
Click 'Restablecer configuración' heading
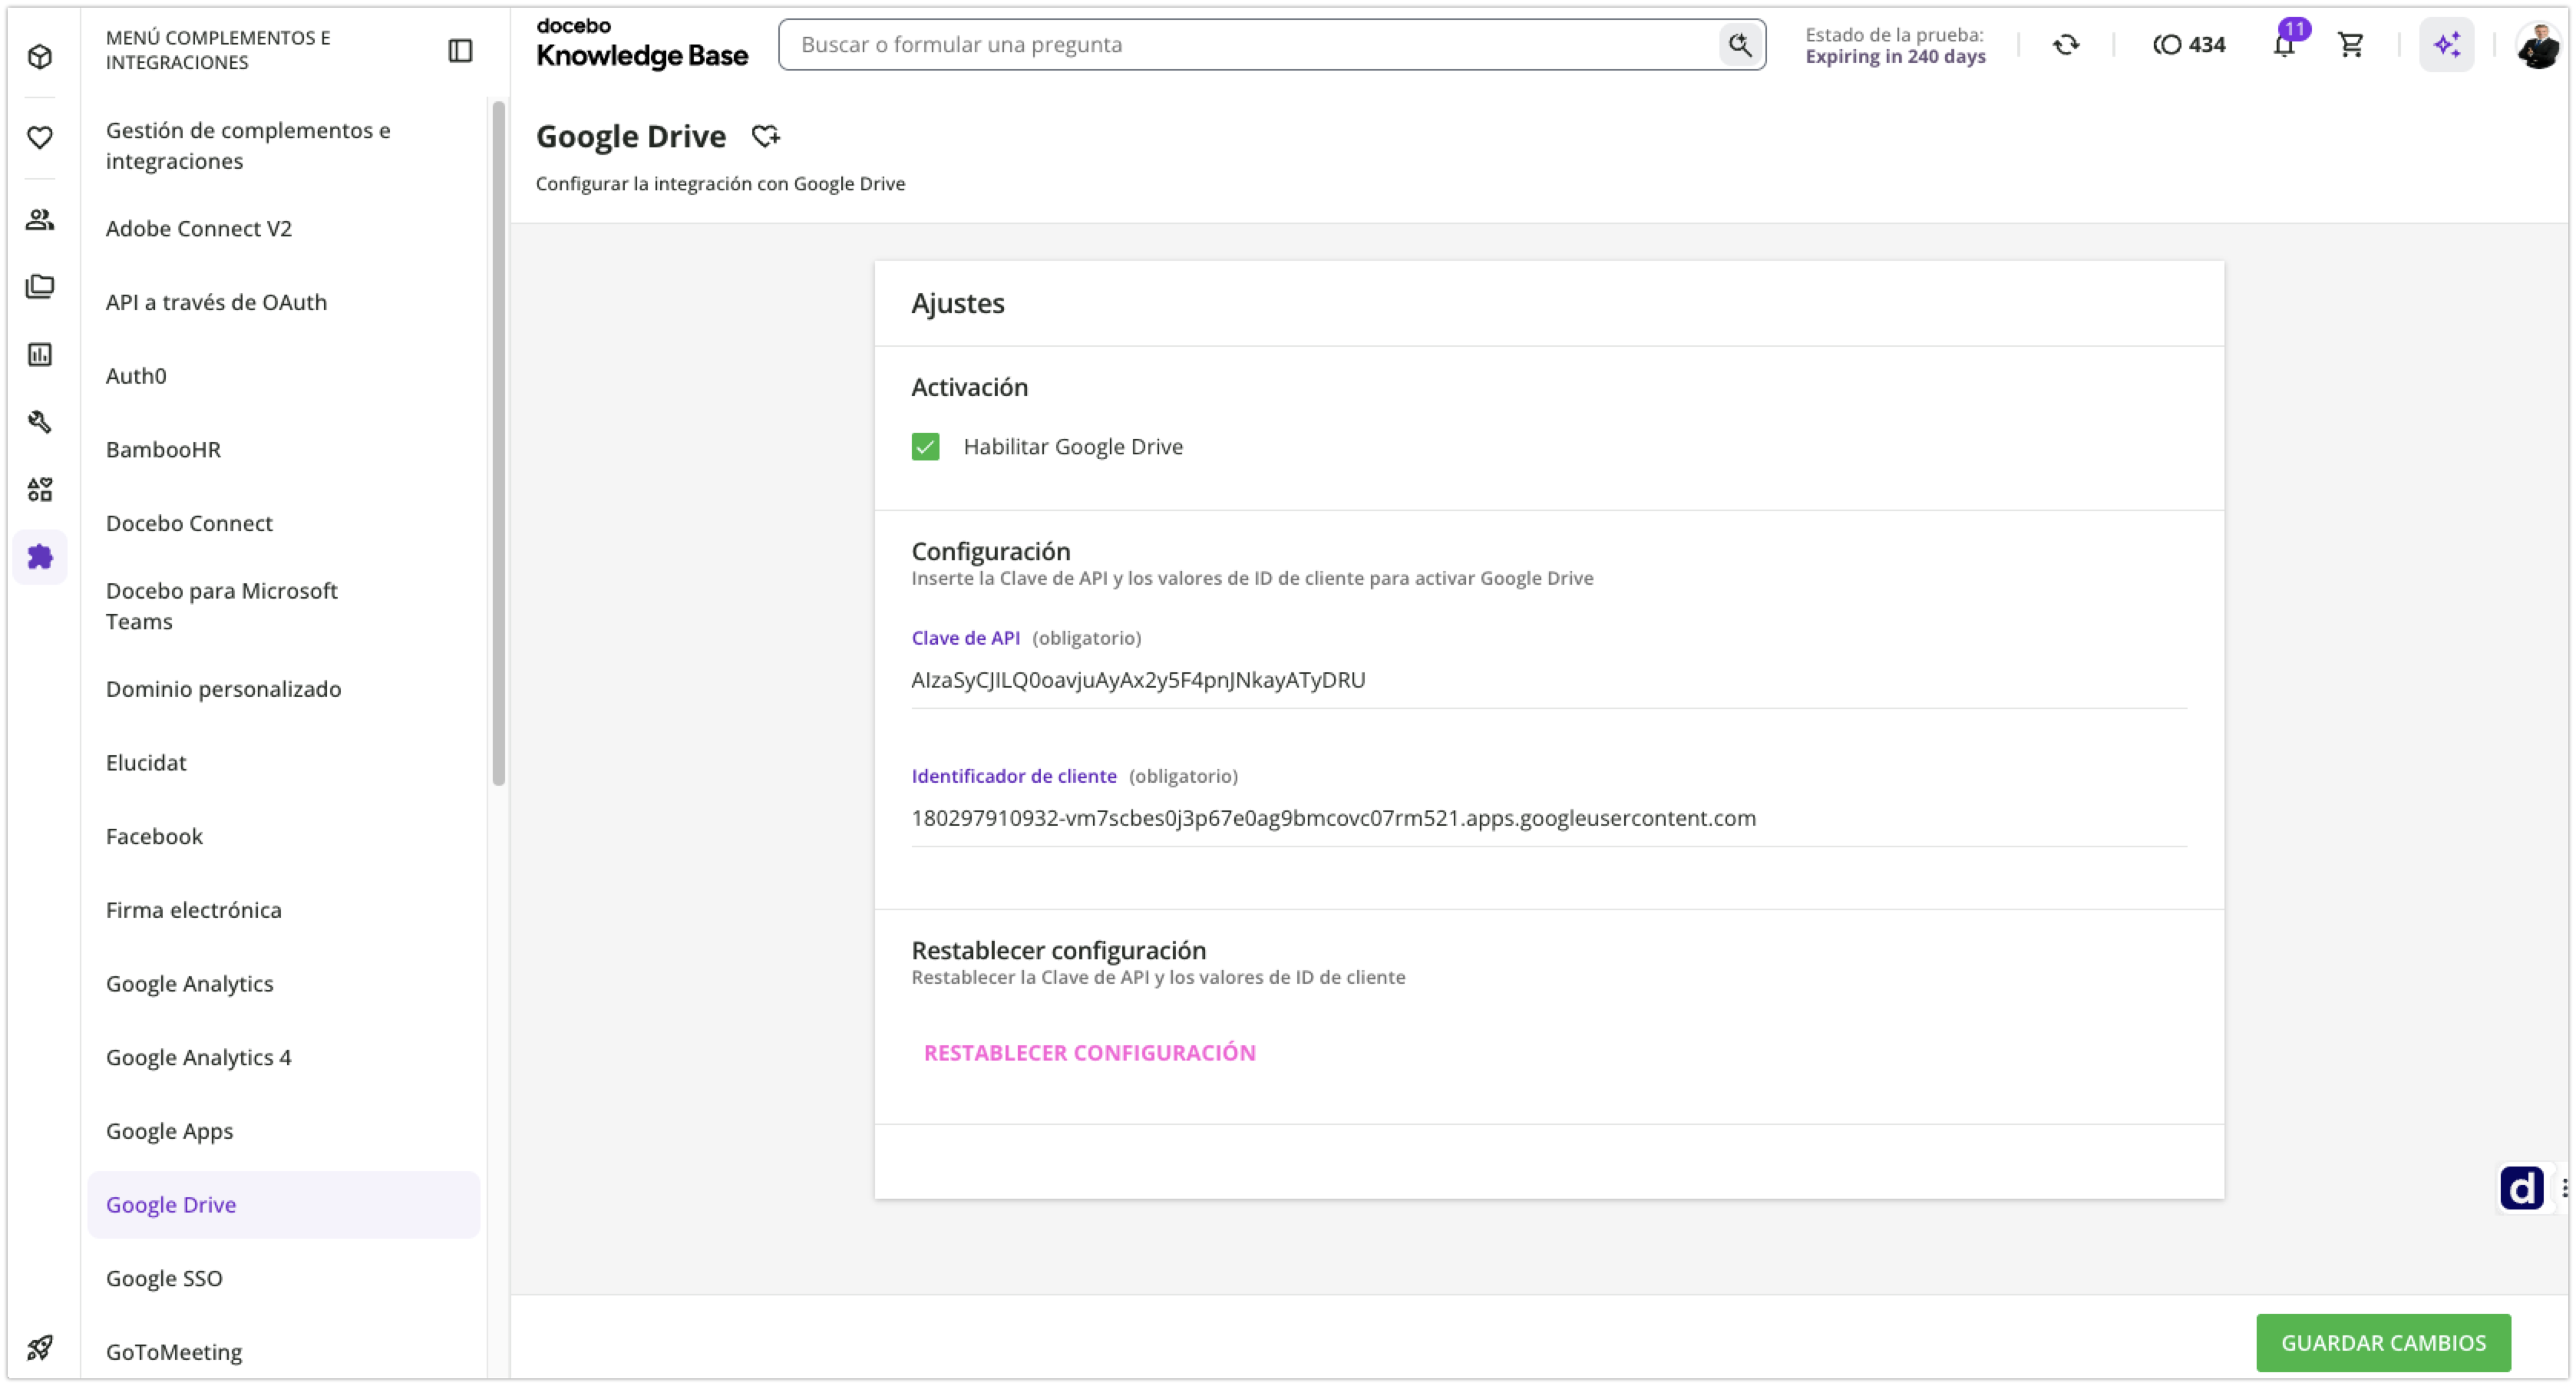1058,950
